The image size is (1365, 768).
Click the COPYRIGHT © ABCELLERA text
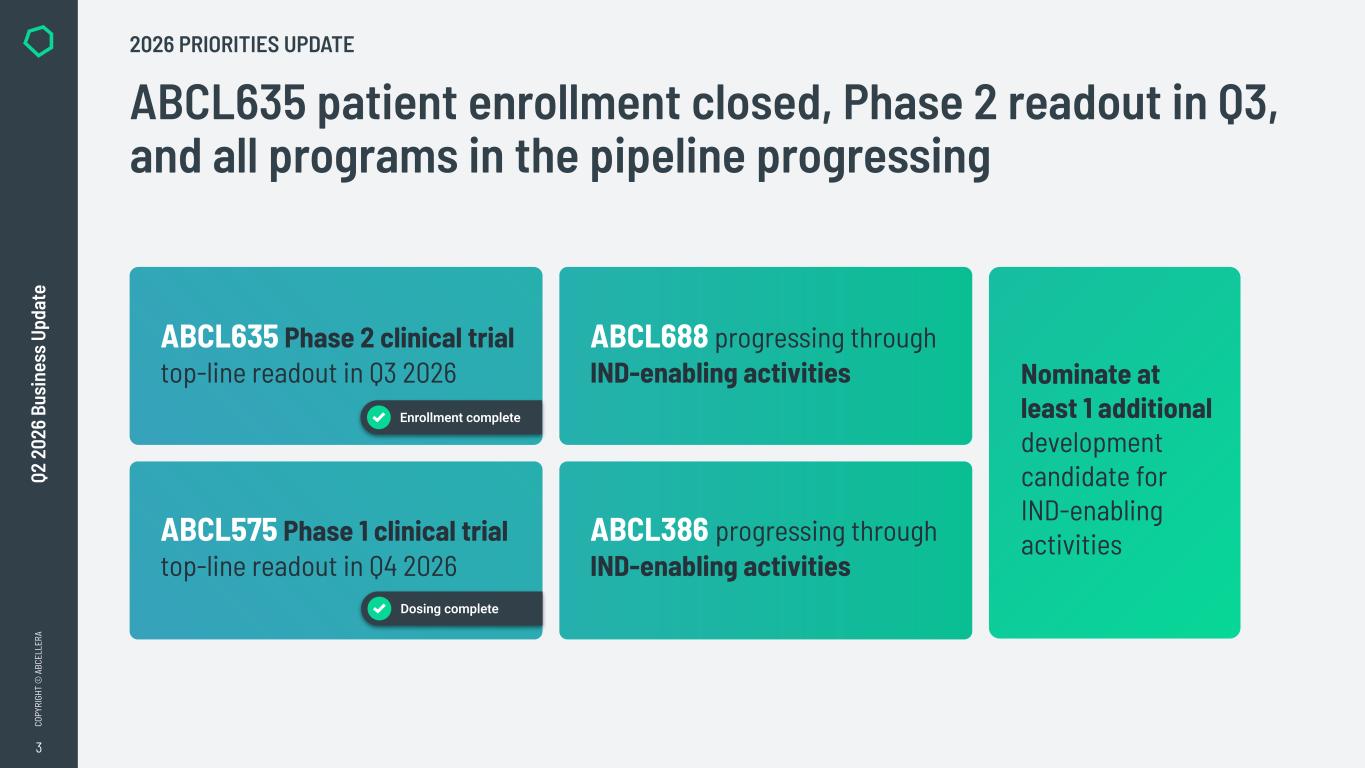[x=38, y=678]
